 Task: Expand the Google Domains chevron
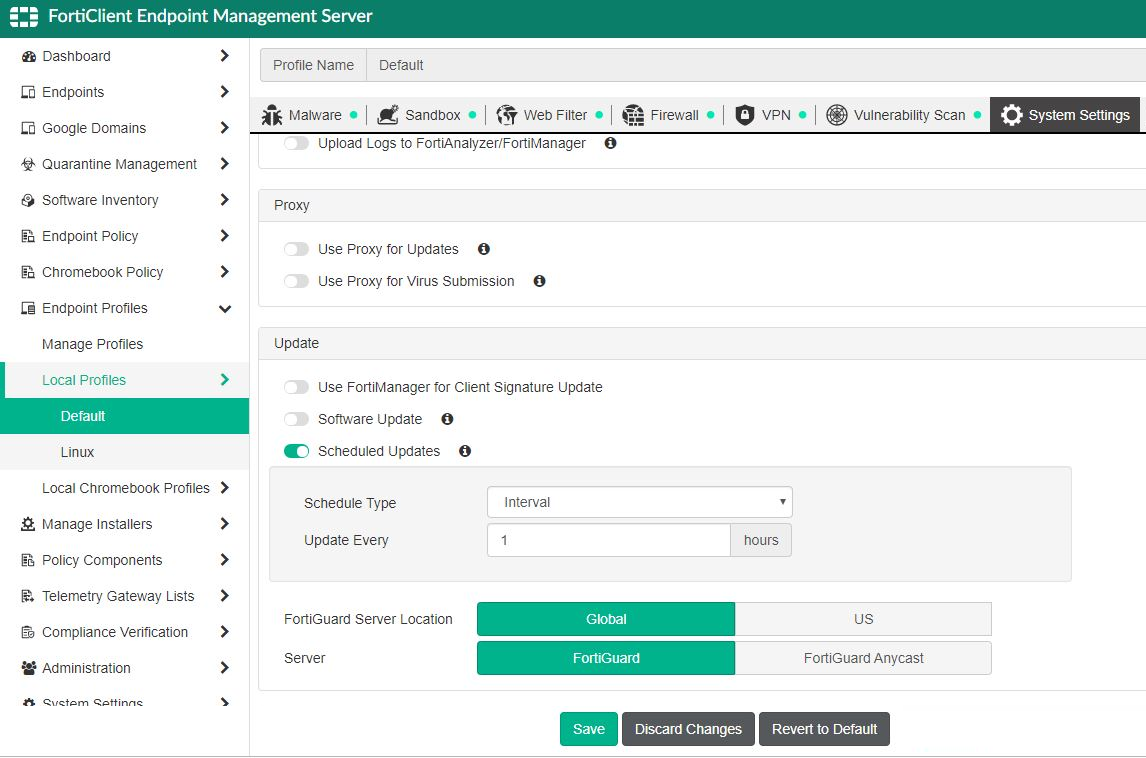point(224,127)
